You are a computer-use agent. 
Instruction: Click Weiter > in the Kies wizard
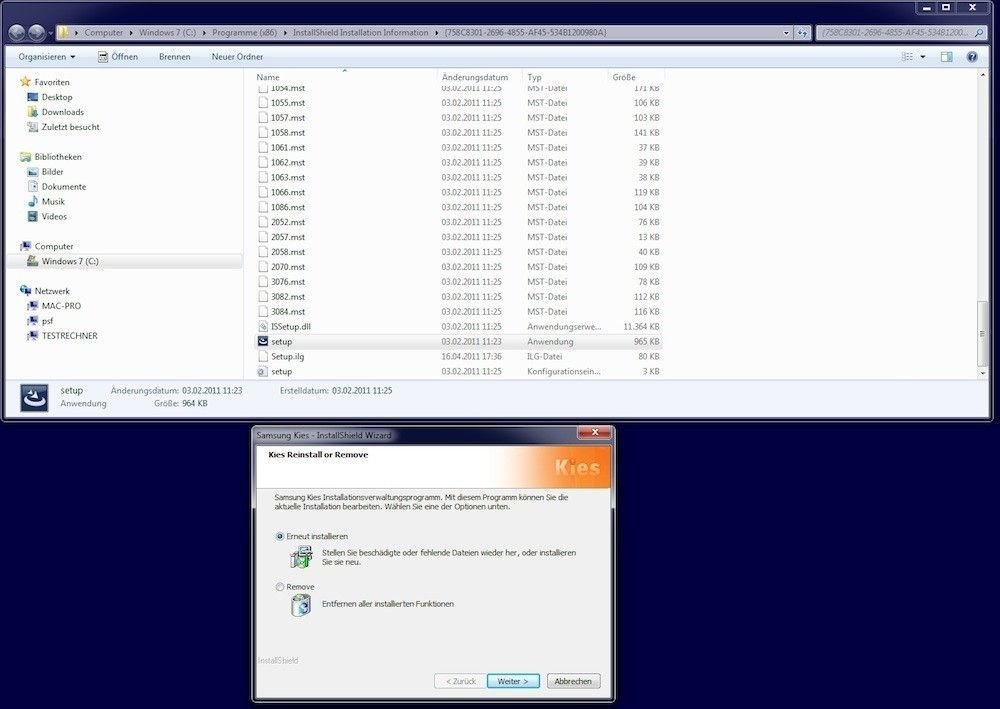tap(513, 681)
